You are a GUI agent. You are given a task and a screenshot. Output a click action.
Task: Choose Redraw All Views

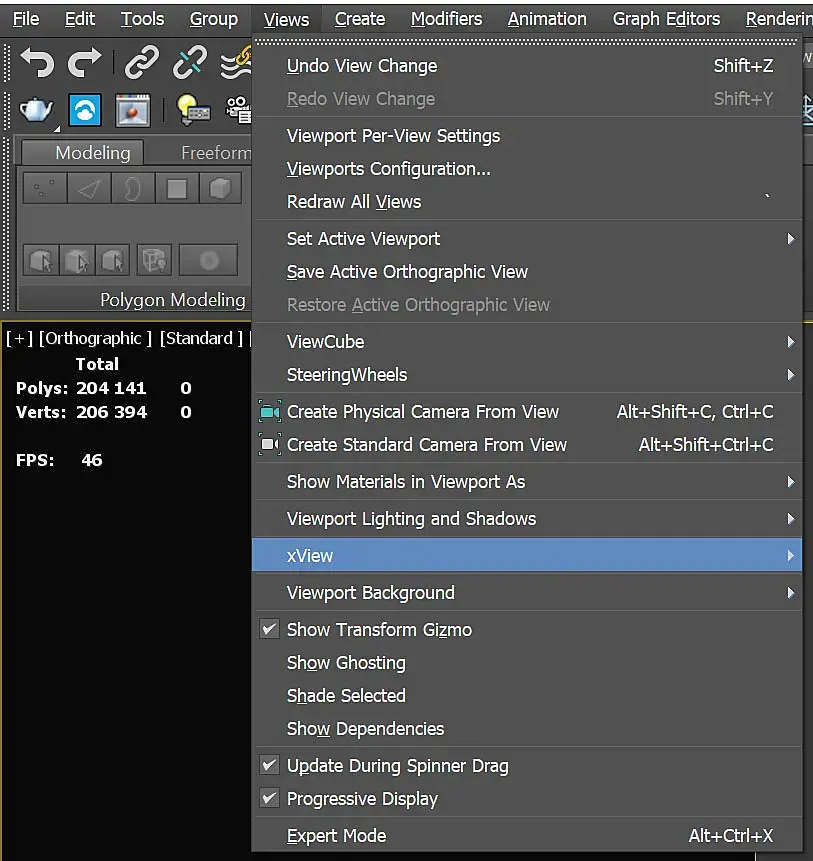pos(526,202)
